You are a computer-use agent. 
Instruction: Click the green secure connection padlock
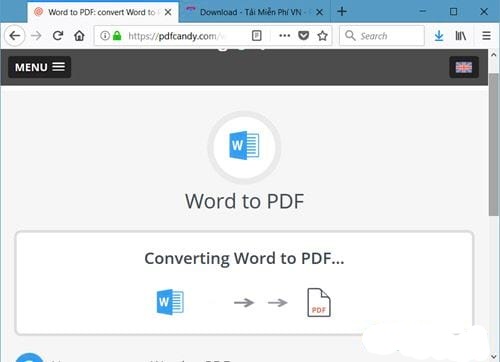(x=117, y=35)
